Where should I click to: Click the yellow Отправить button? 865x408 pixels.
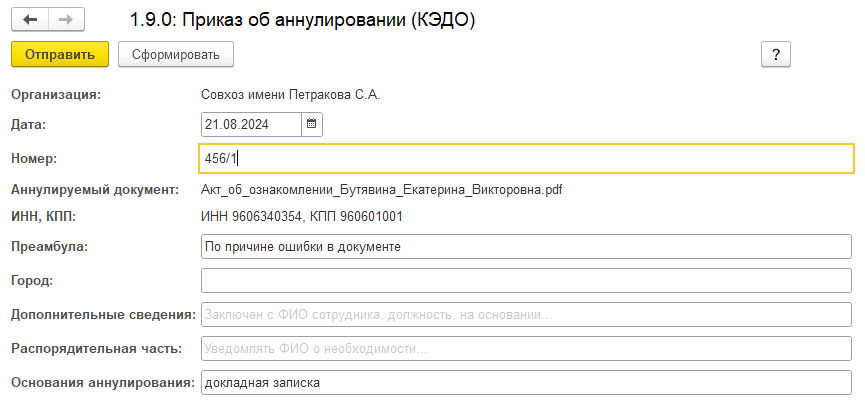(60, 55)
